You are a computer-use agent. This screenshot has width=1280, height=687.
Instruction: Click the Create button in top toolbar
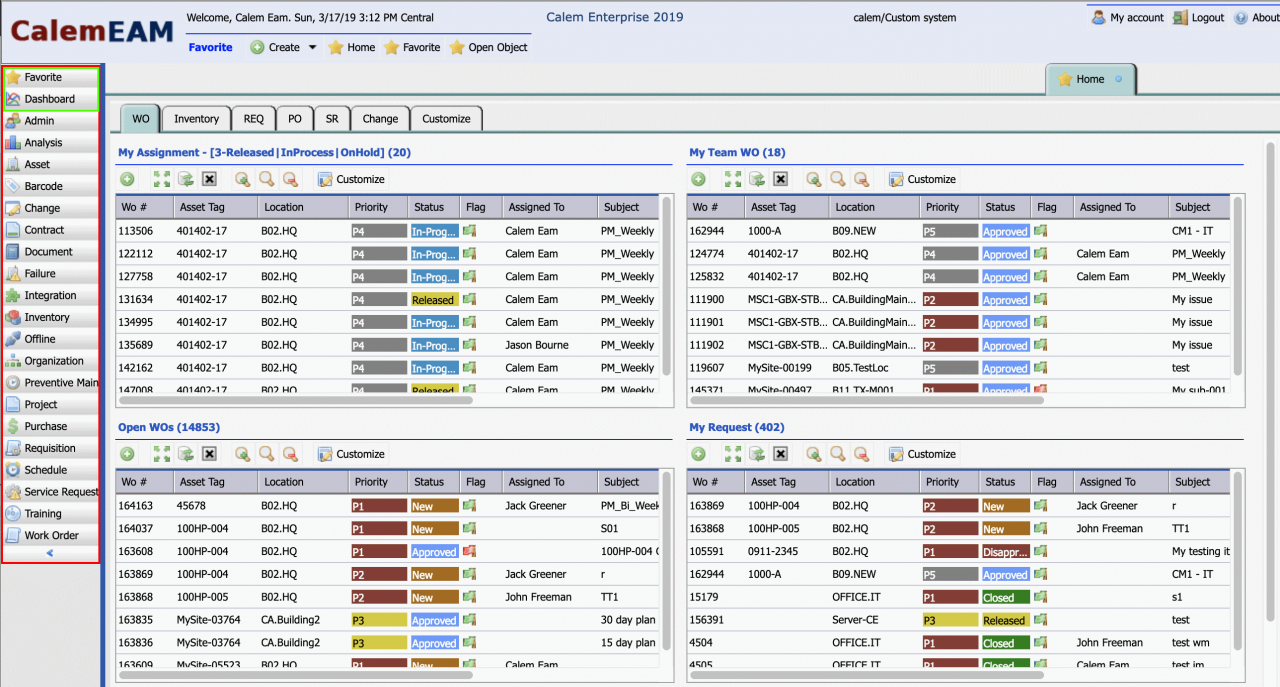pos(275,47)
